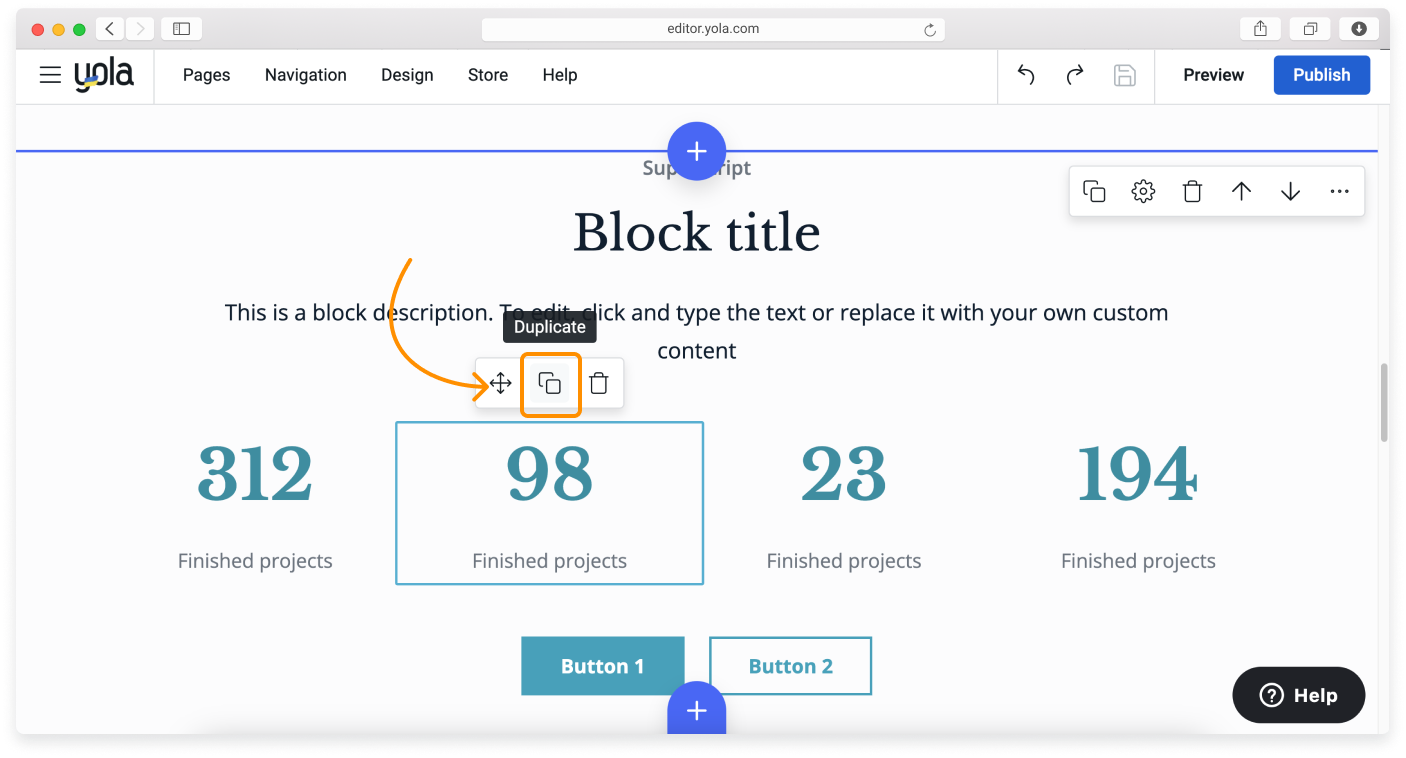The height and width of the screenshot is (758, 1406).
Task: Move the block up with arrow icon
Action: click(1241, 191)
